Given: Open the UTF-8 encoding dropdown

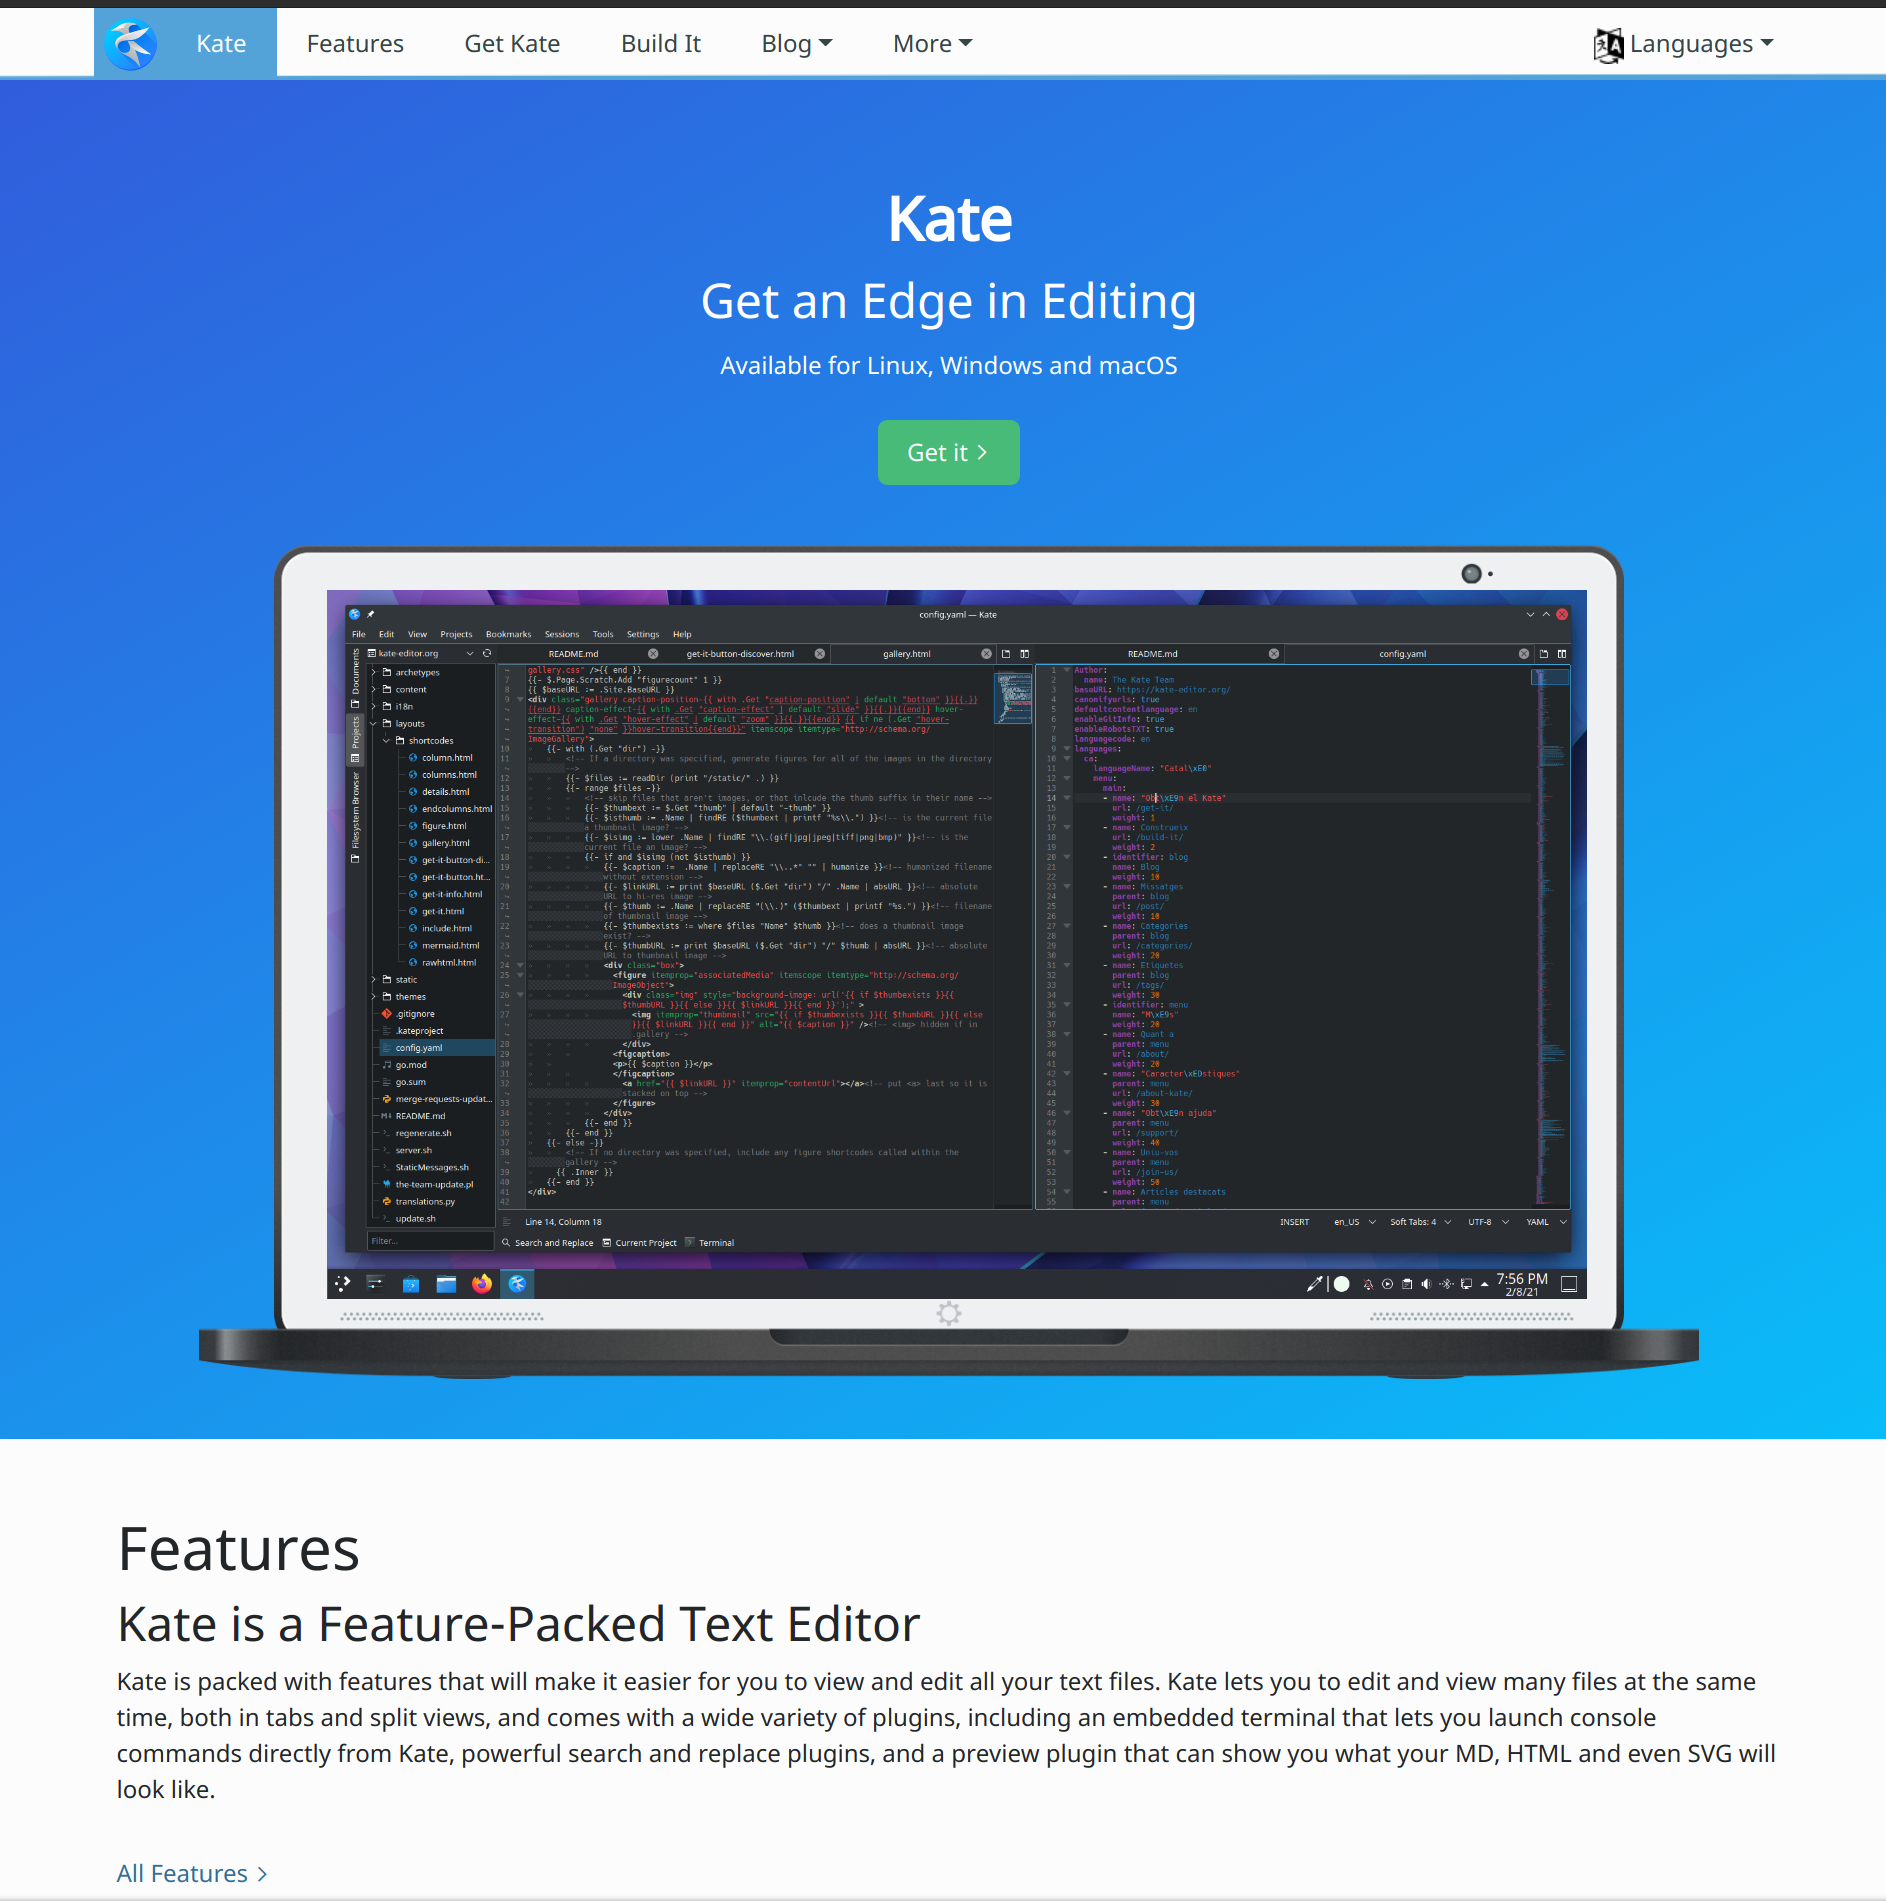Looking at the screenshot, I should coord(1488,1222).
